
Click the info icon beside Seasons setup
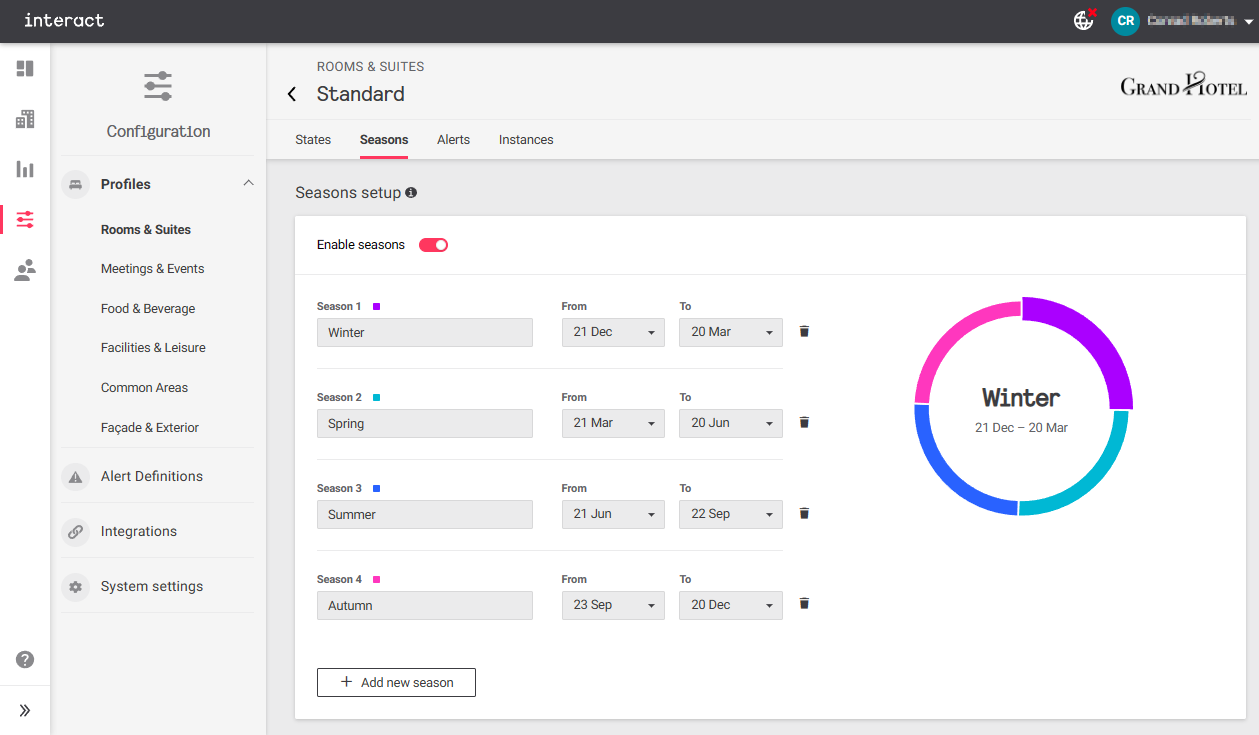click(411, 193)
